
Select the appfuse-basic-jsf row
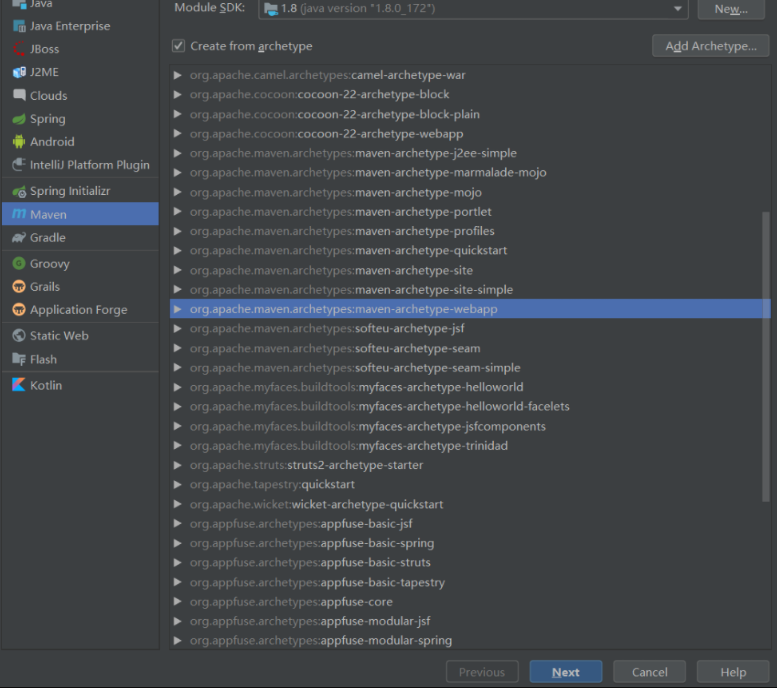click(x=470, y=524)
